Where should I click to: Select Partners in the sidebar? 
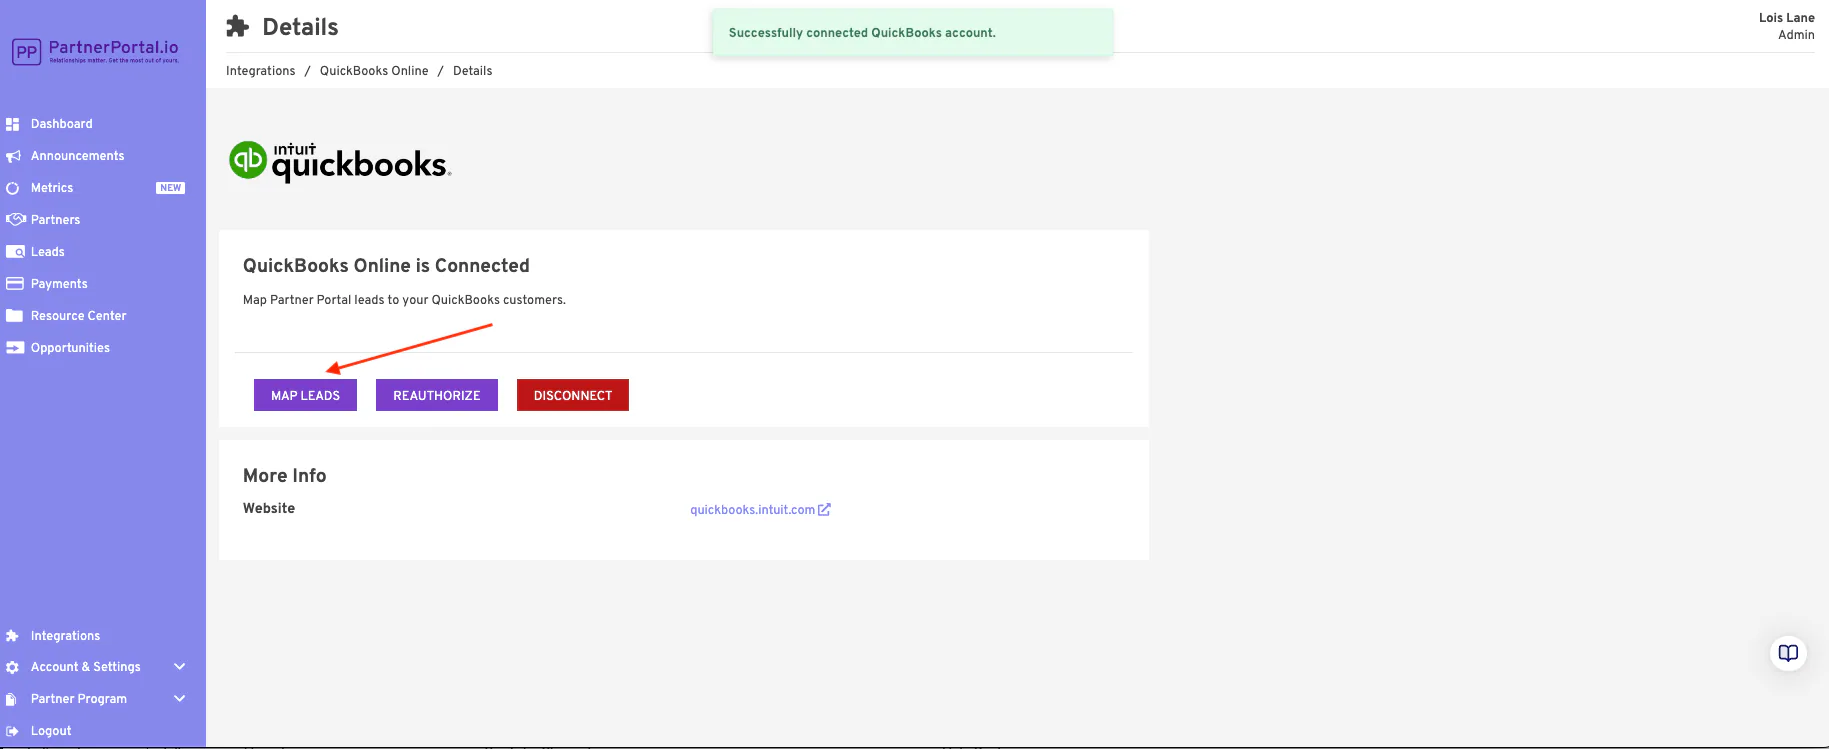pos(55,220)
